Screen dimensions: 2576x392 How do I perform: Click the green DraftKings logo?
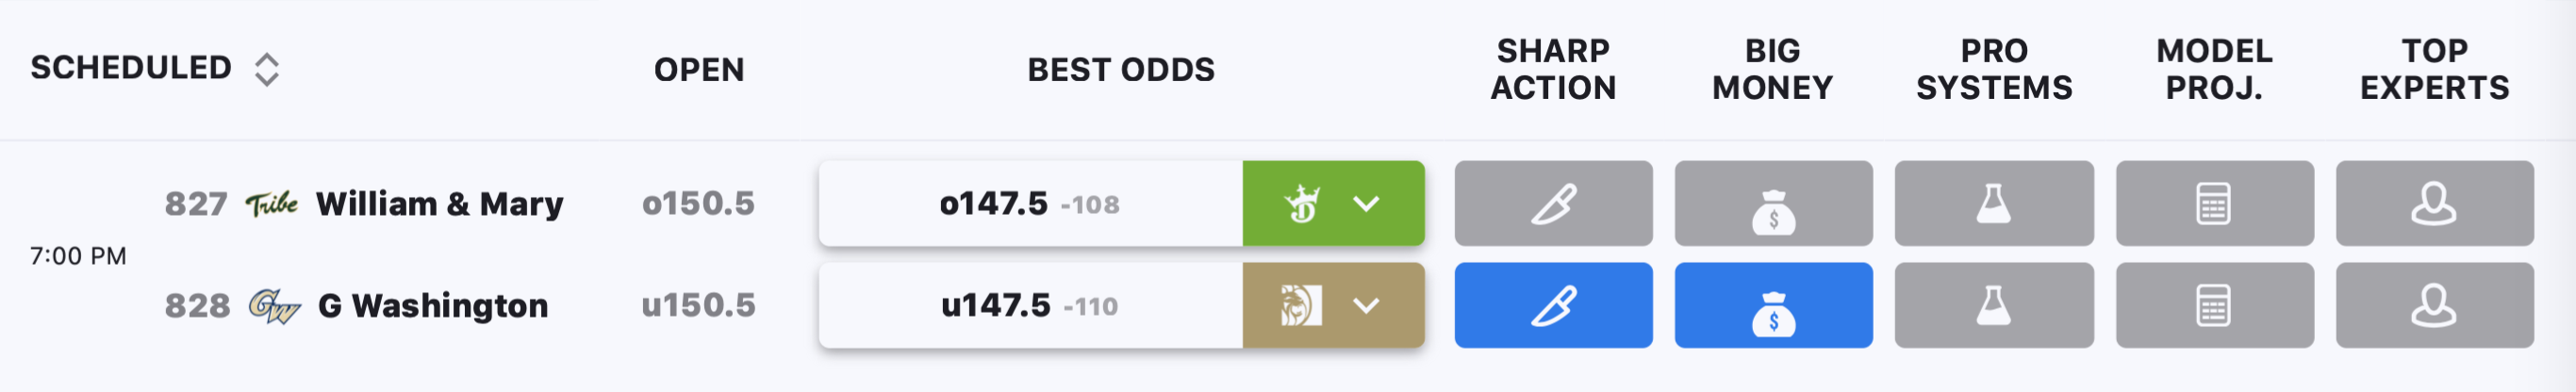[x=1302, y=204]
